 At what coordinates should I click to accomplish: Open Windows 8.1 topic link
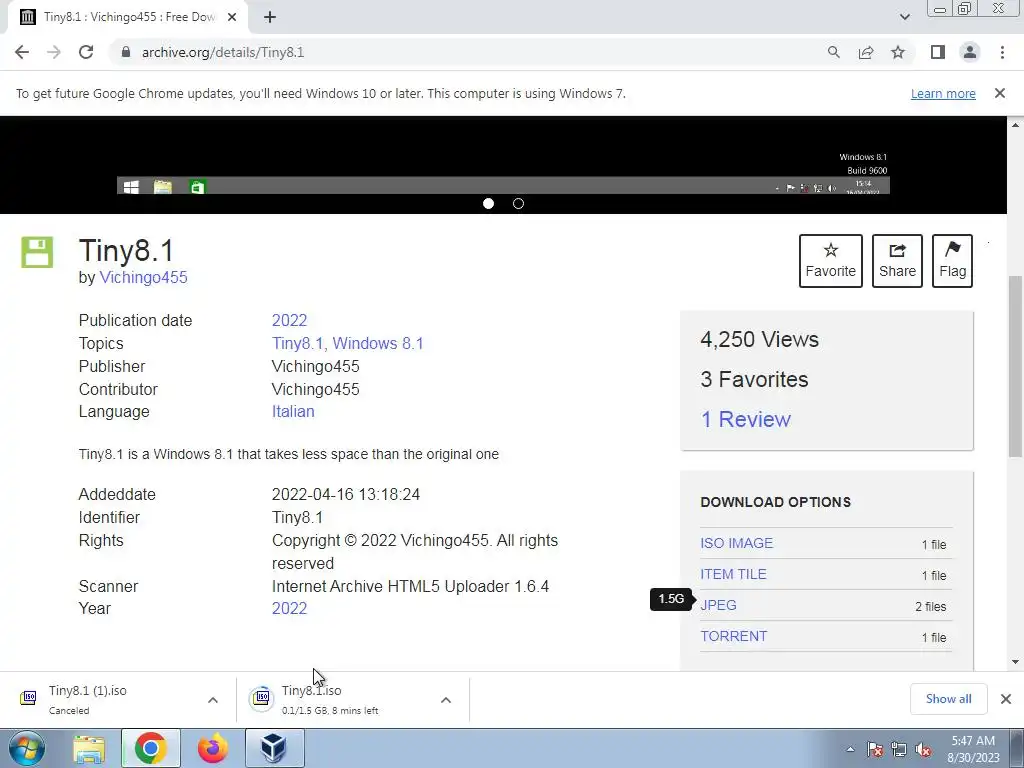pos(378,344)
